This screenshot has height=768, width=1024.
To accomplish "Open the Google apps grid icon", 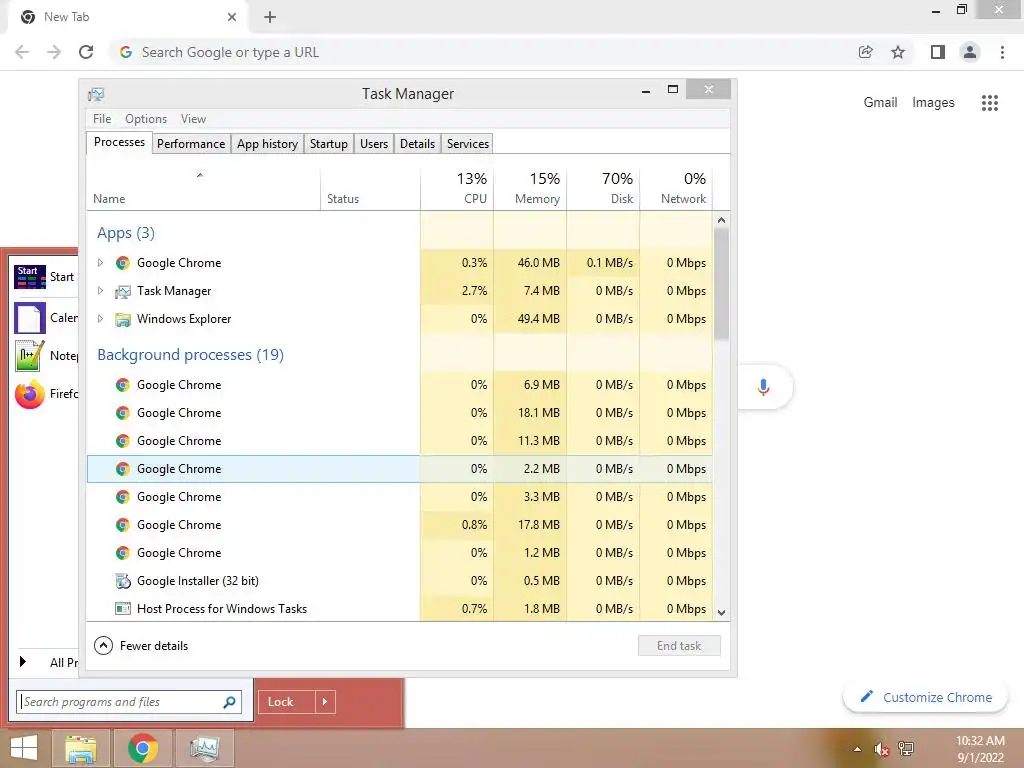I will click(989, 103).
